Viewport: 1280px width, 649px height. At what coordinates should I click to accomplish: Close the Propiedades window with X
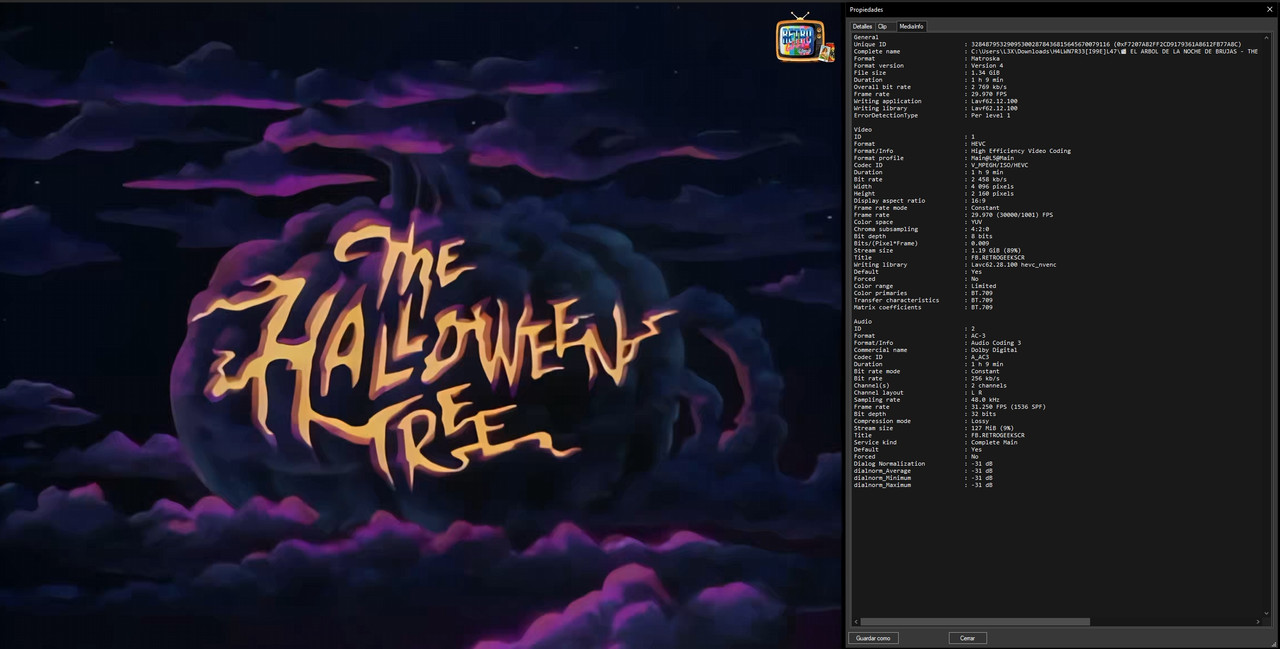point(1268,9)
